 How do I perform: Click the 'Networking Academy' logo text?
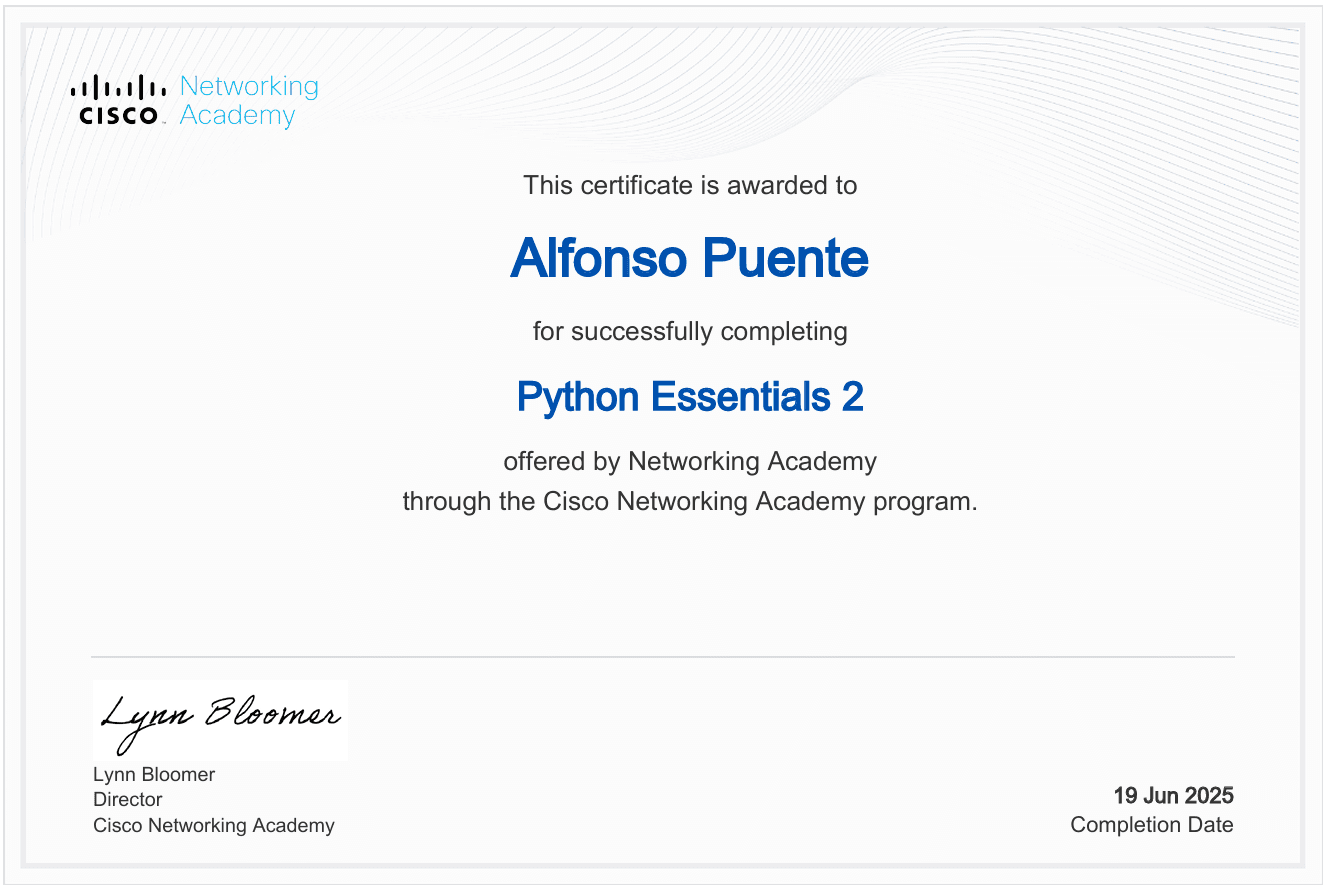[x=249, y=101]
